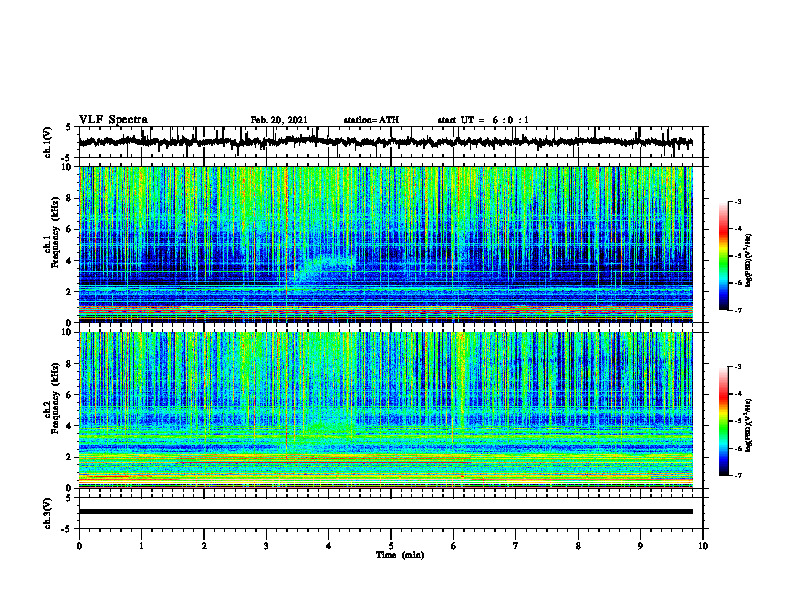Viewport: 792px width, 612px height.
Task: Click the '8' kHz tick of the ch.2 spectrogram
Action: (x=70, y=364)
